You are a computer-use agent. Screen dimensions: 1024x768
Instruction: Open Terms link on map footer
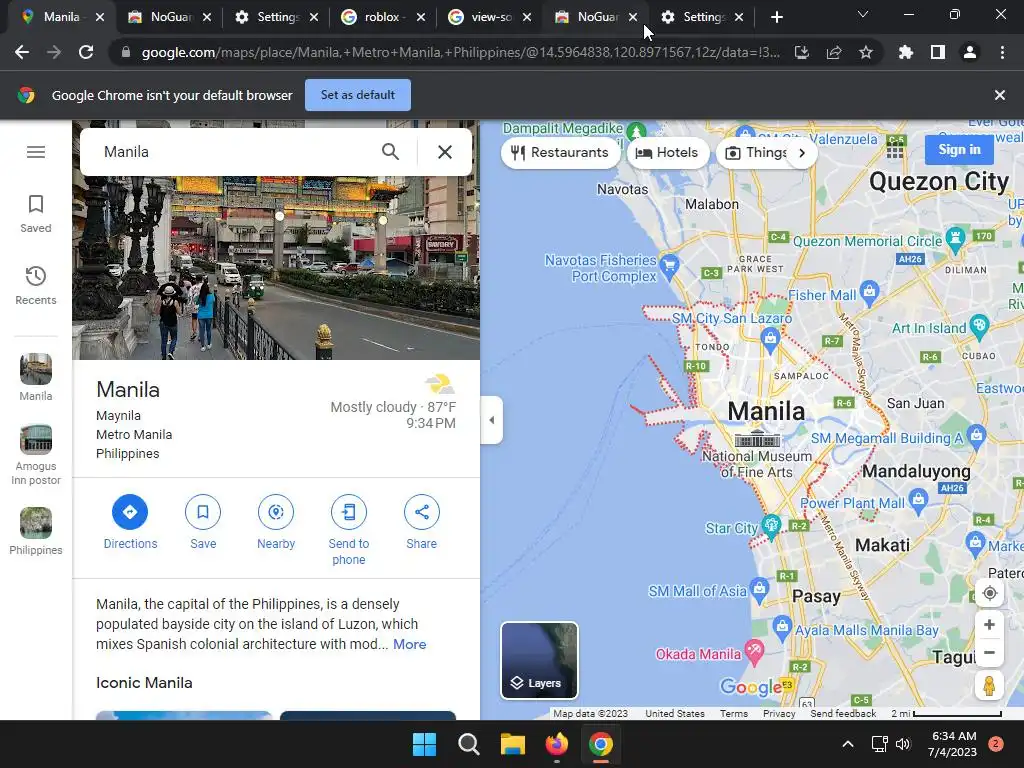click(x=734, y=714)
